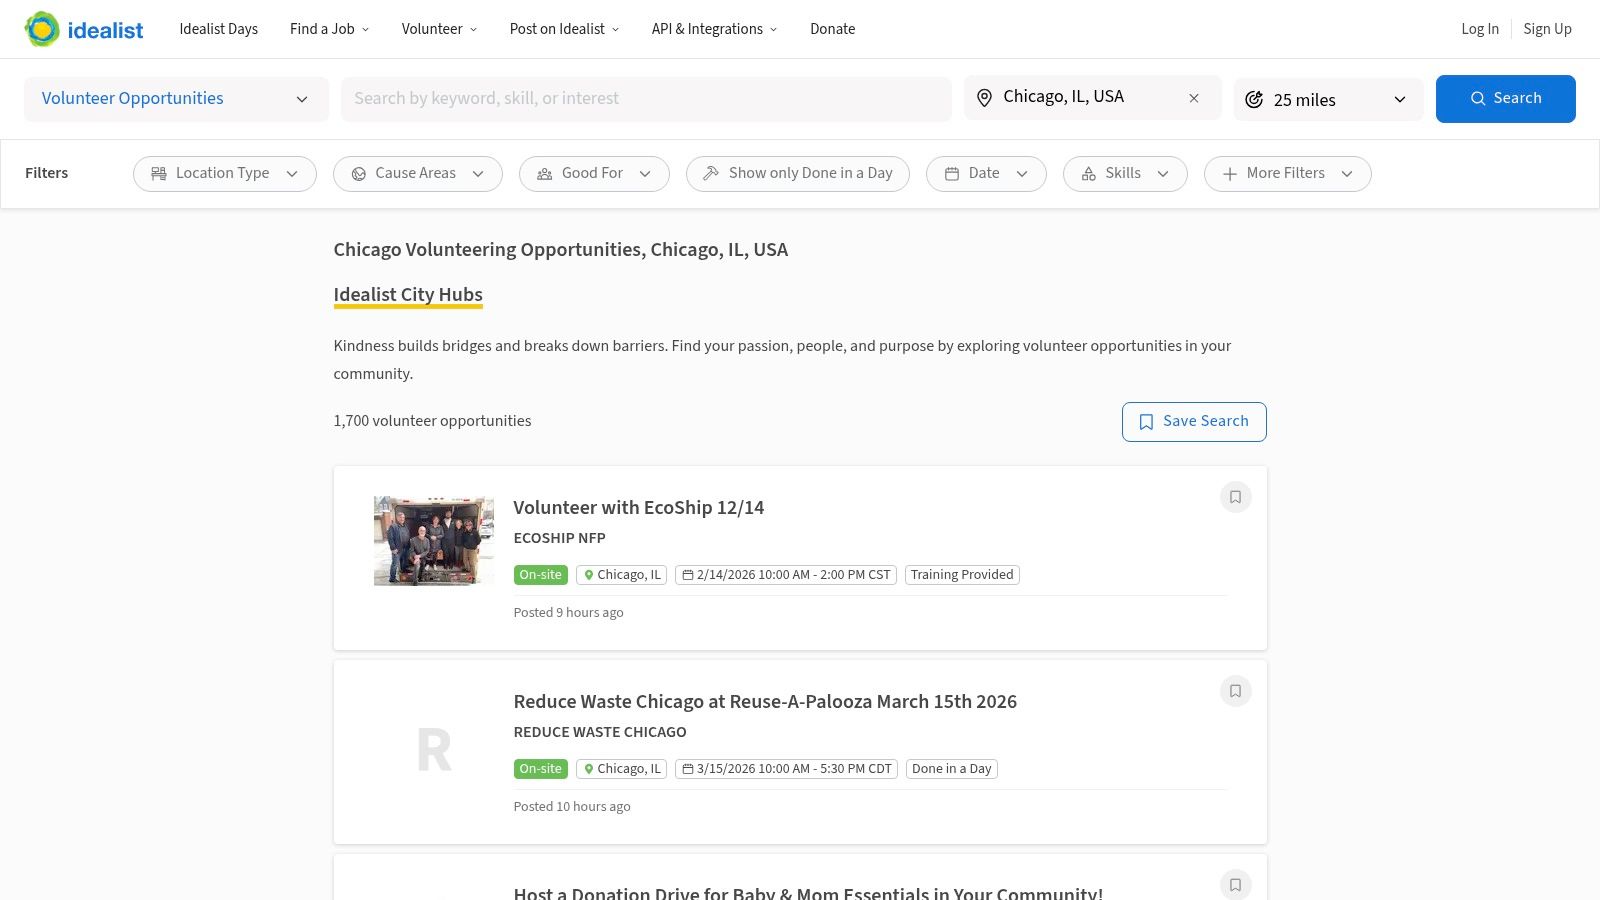Click the 1,700 volunteer opportunities count

432,421
